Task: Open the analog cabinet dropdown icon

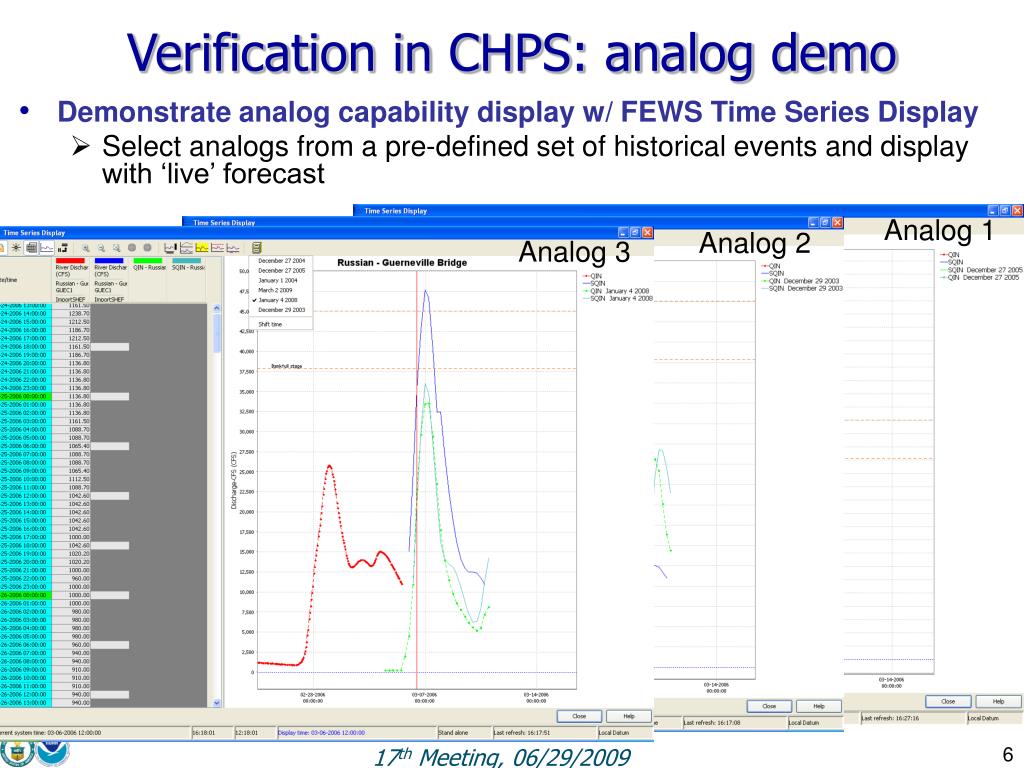Action: pos(257,248)
